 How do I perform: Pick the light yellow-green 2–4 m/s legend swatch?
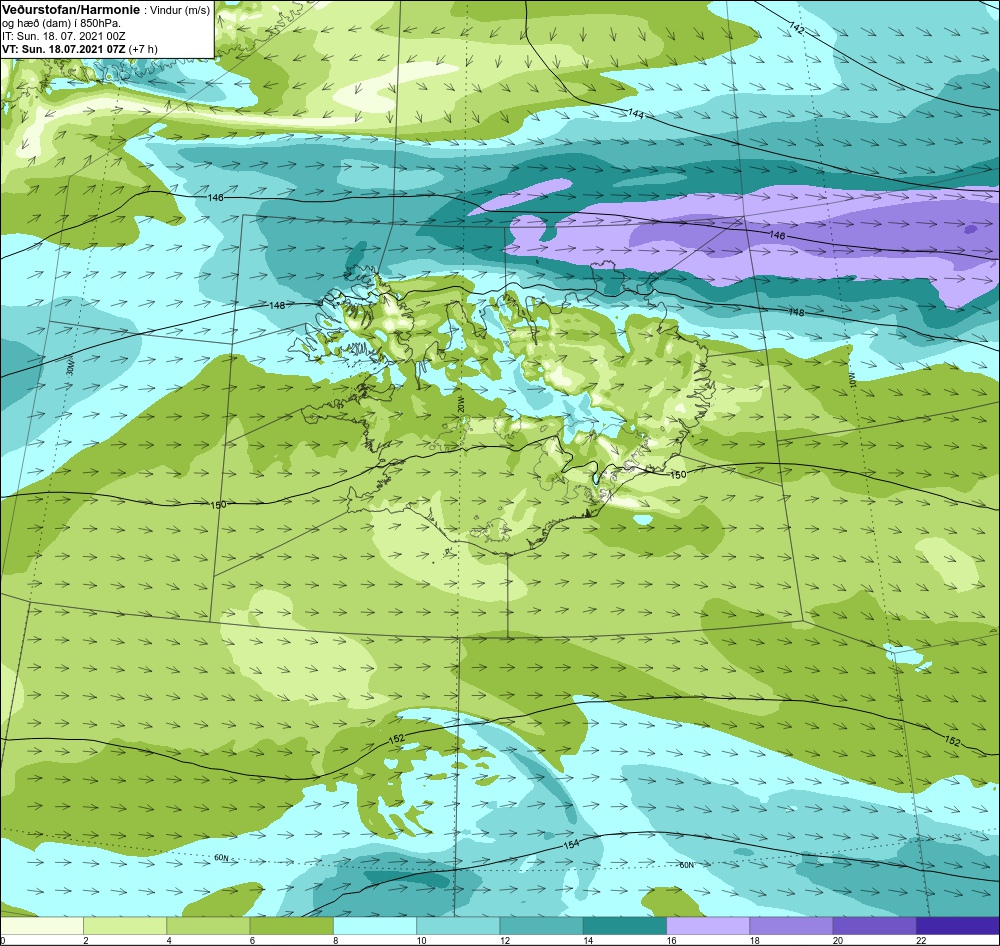click(x=125, y=925)
